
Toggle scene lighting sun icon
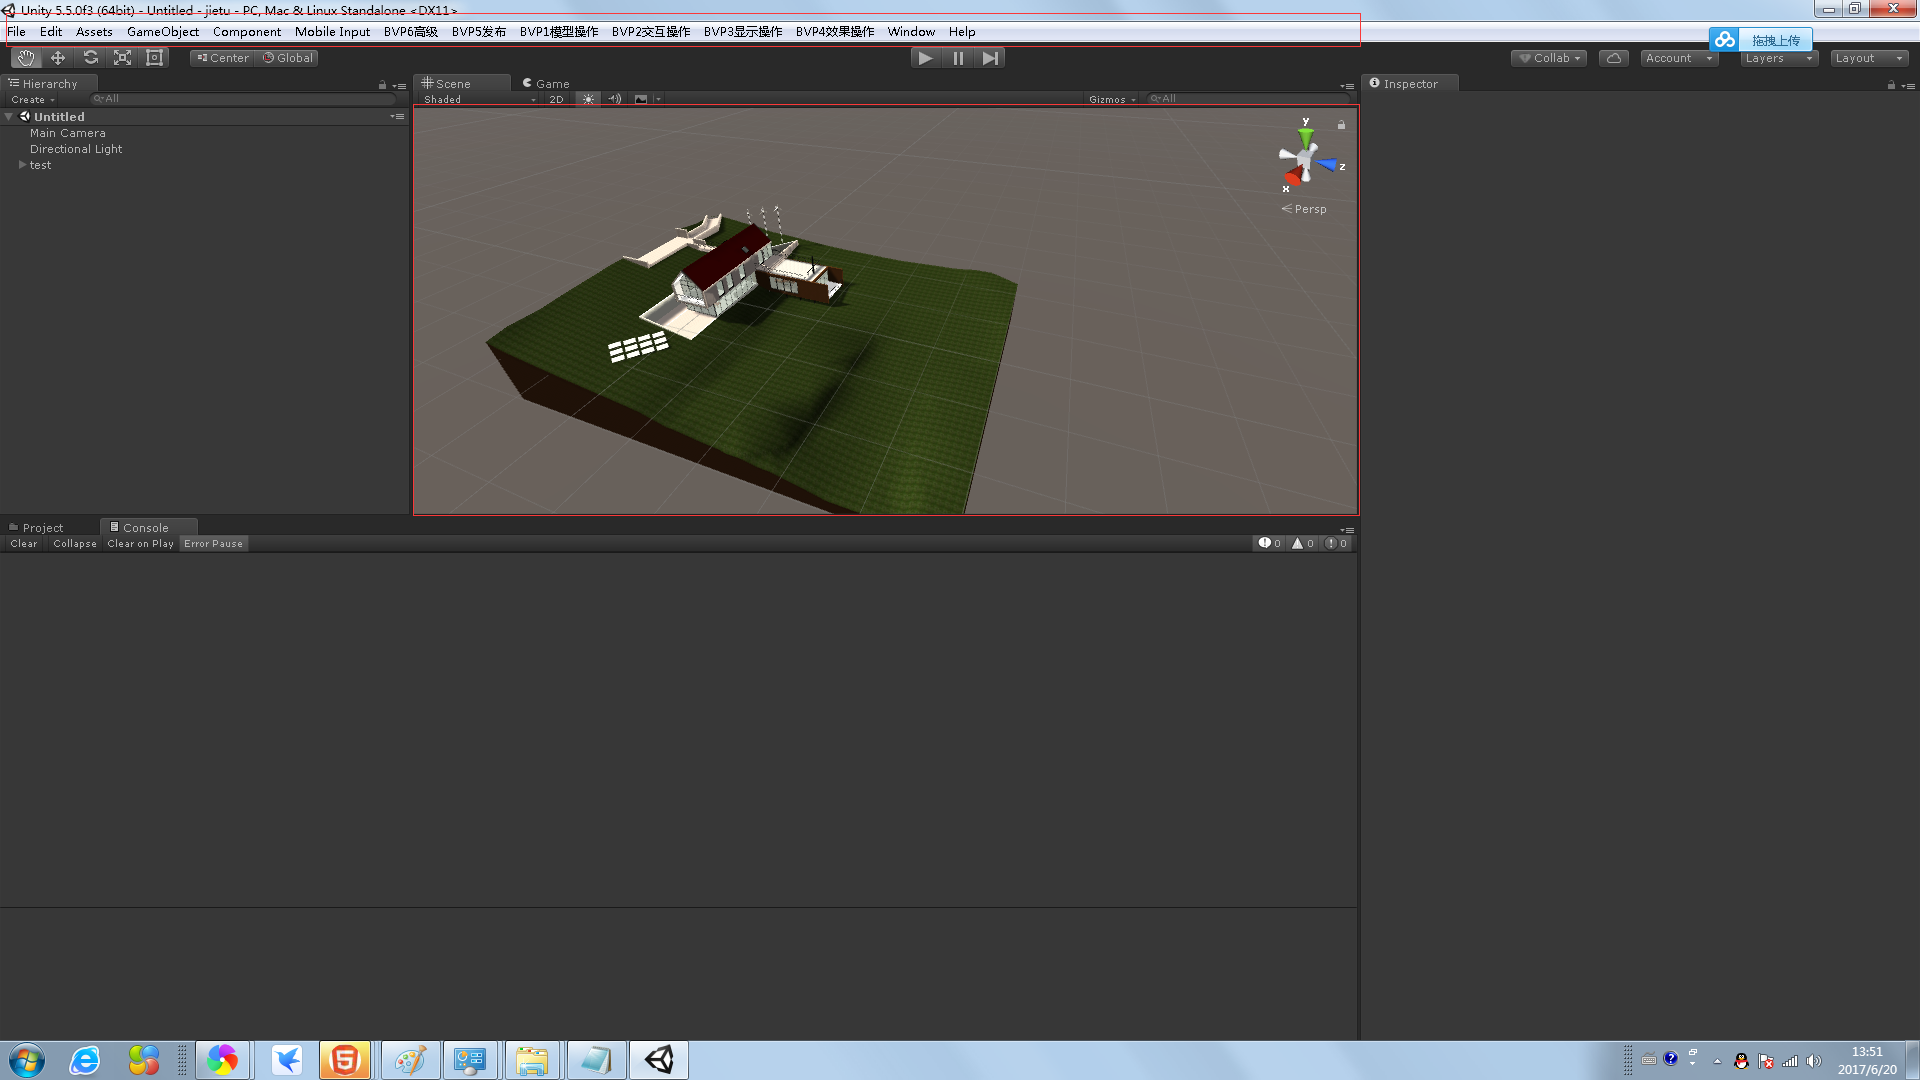click(x=588, y=99)
